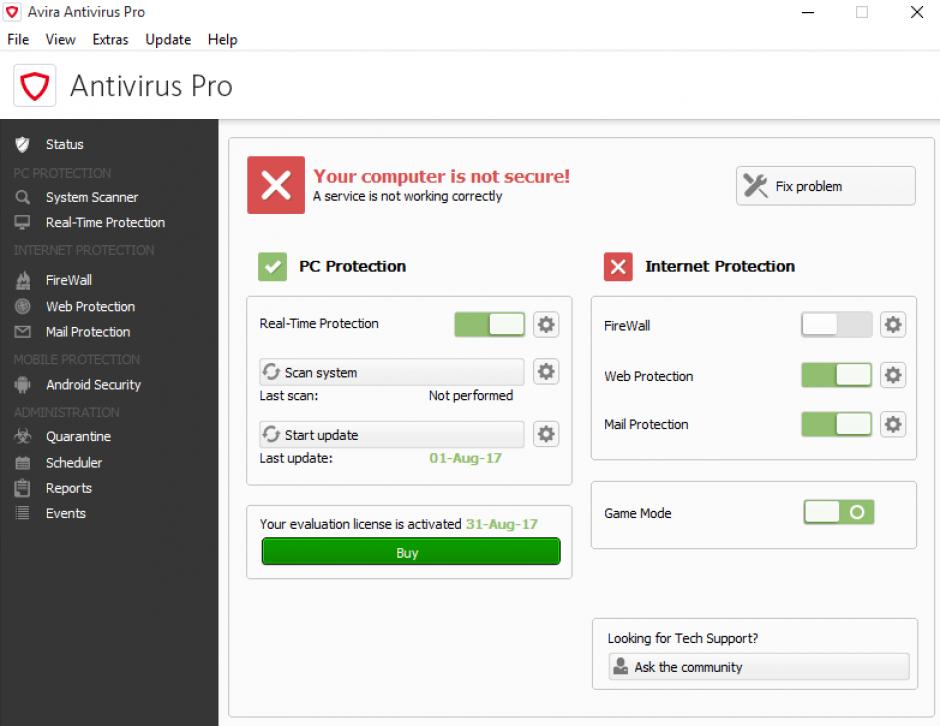The width and height of the screenshot is (940, 726).
Task: Open Web Protection configuration gear icon
Action: coord(893,375)
